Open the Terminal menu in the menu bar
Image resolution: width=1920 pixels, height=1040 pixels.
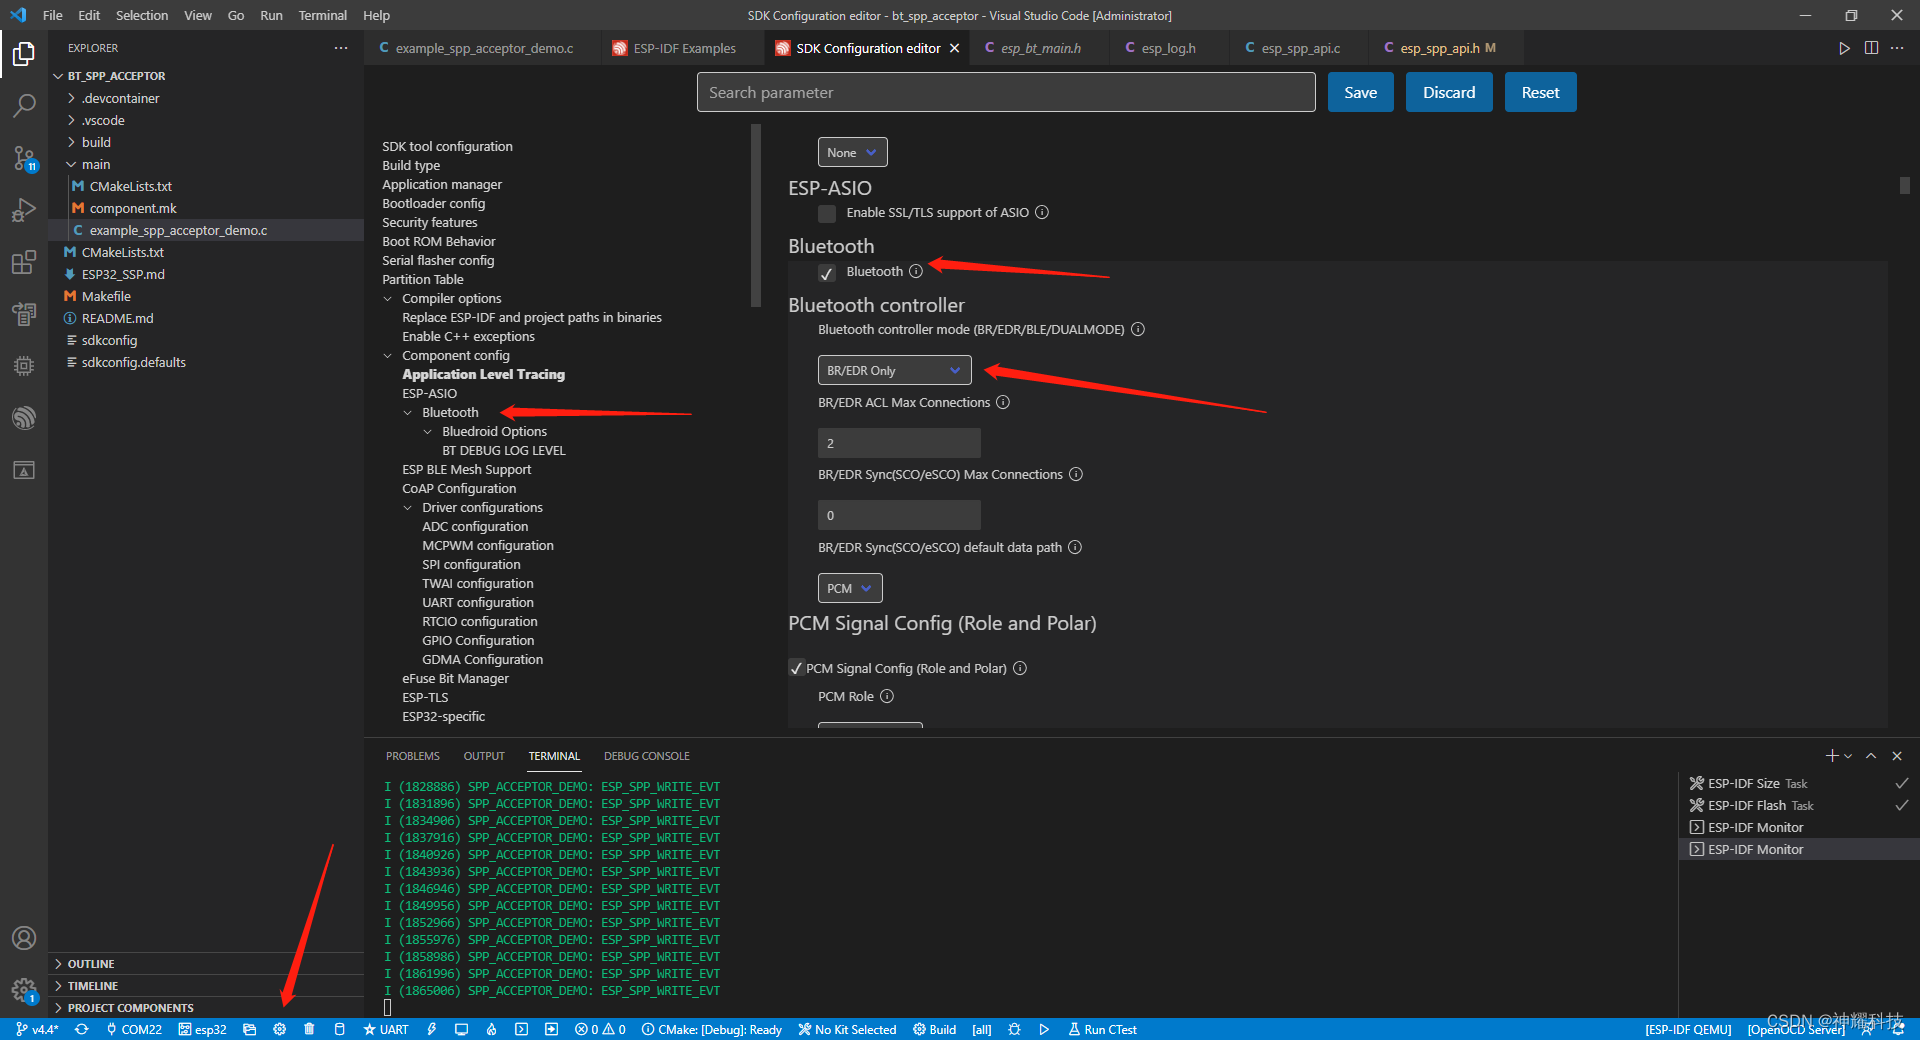coord(322,15)
